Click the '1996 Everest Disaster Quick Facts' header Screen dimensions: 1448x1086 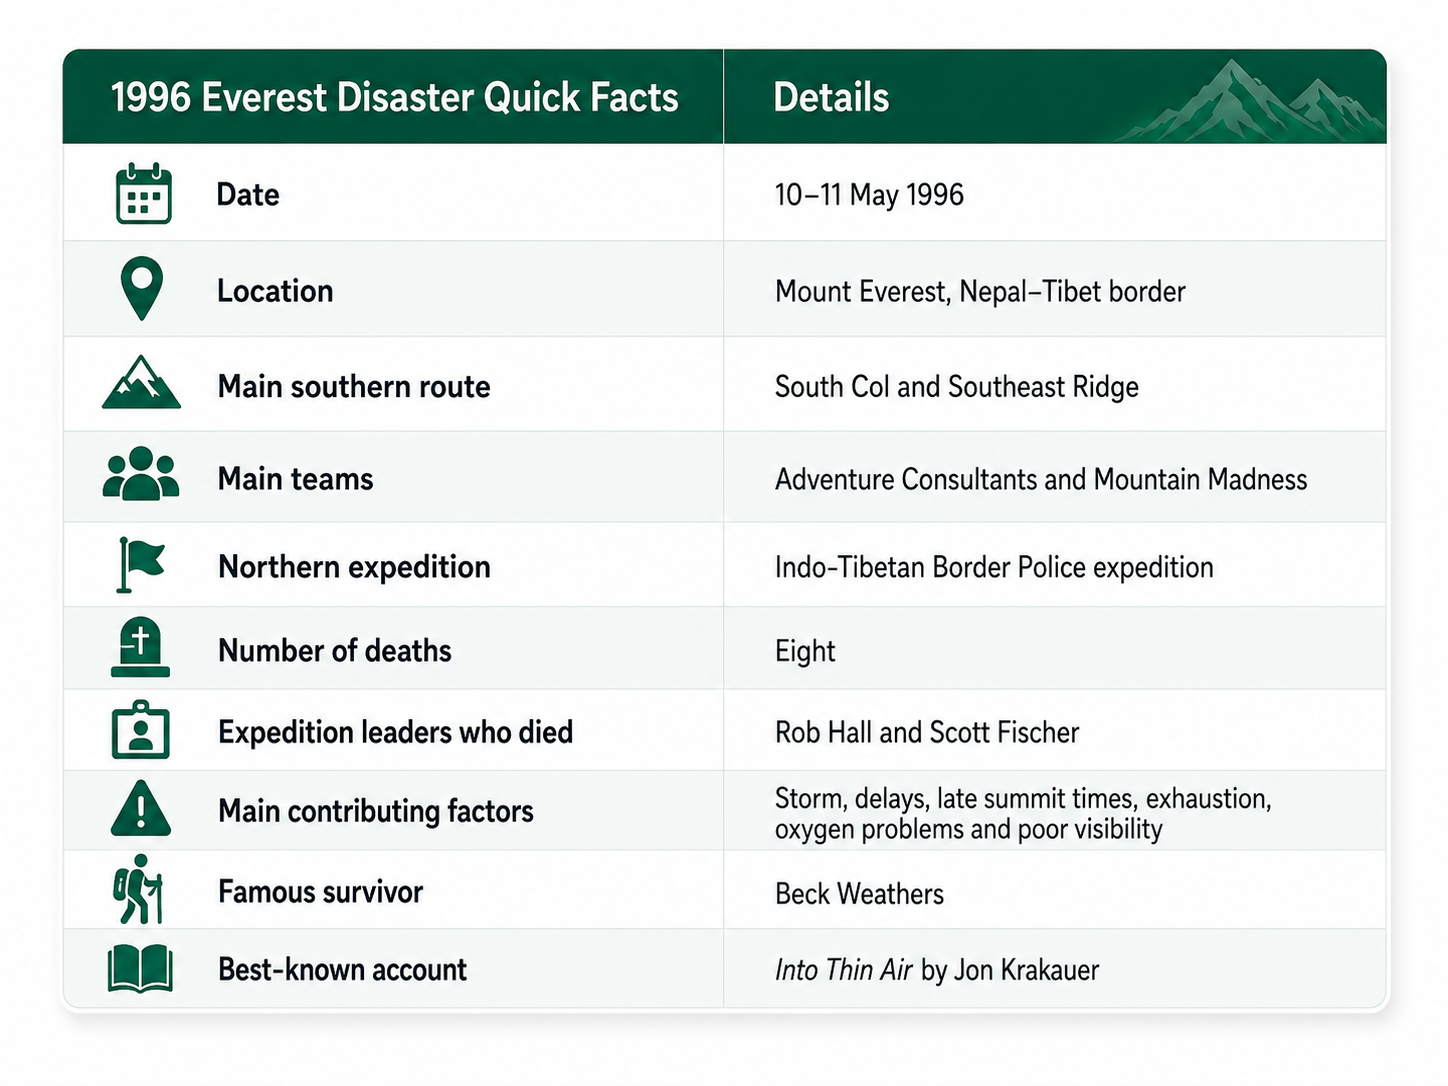click(x=394, y=98)
